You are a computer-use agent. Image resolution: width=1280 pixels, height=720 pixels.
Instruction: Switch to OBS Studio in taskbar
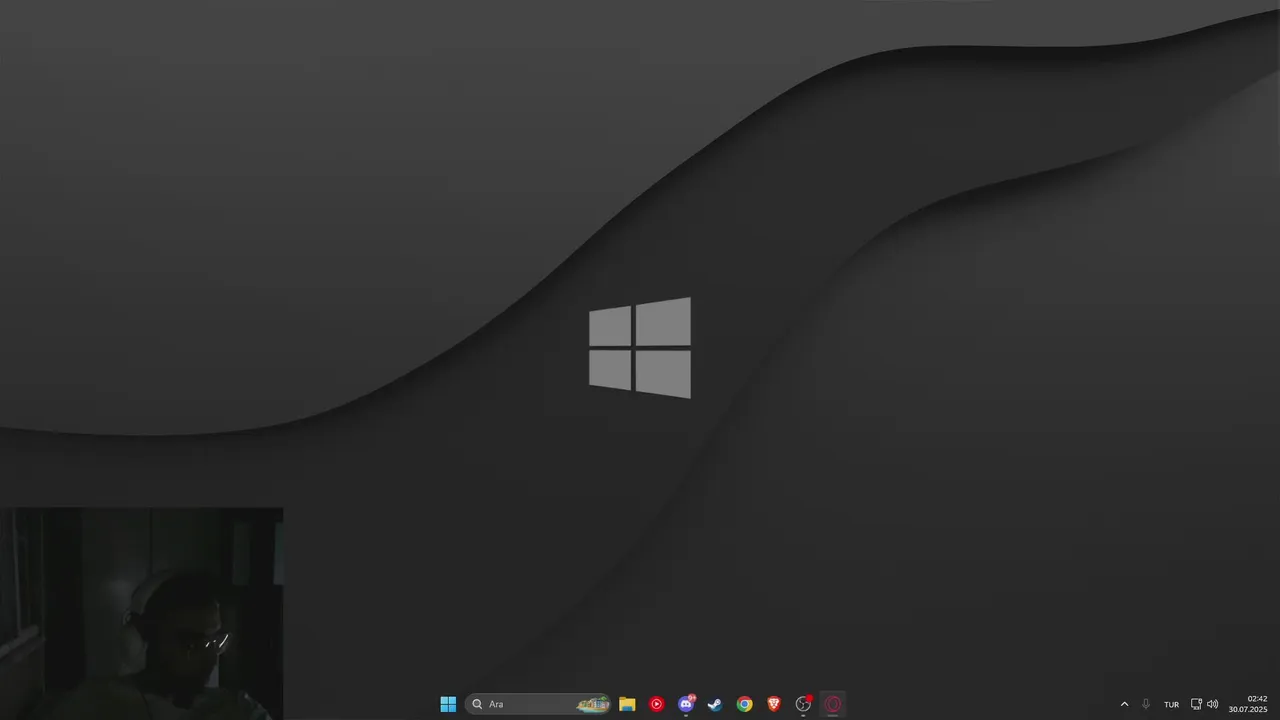click(x=803, y=704)
